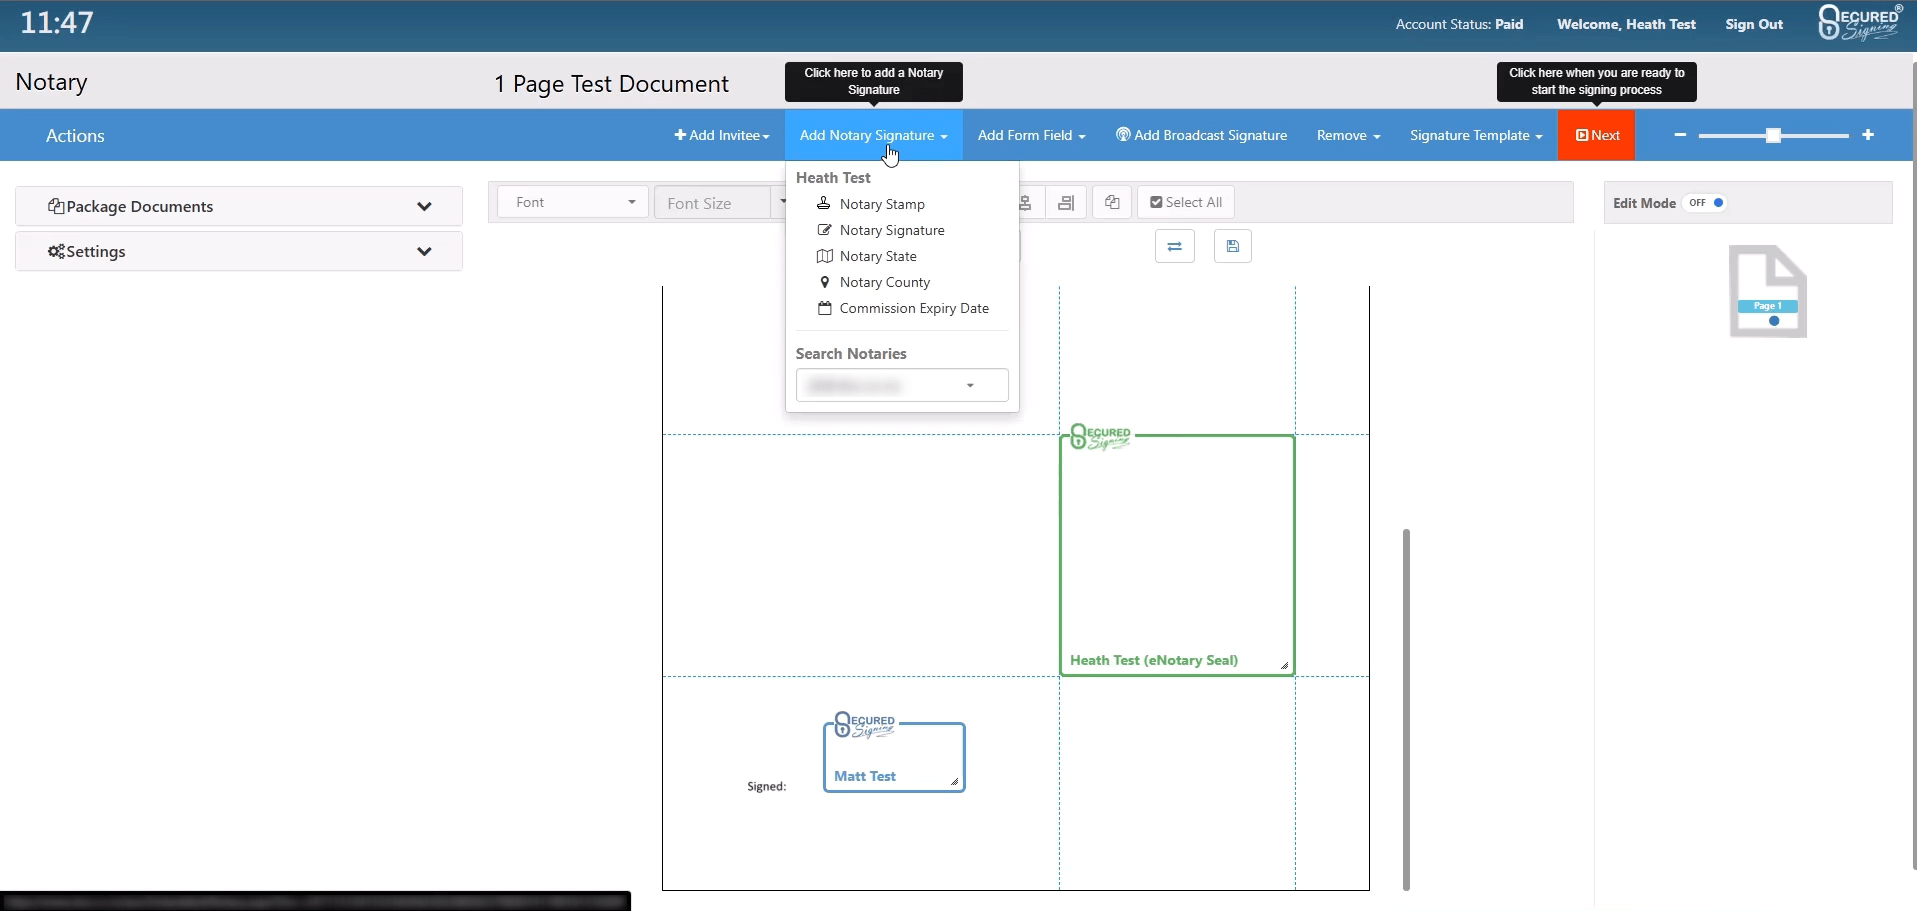Screen dimensions: 1917x911
Task: Toggle the Edit Mode switch
Action: [1706, 203]
